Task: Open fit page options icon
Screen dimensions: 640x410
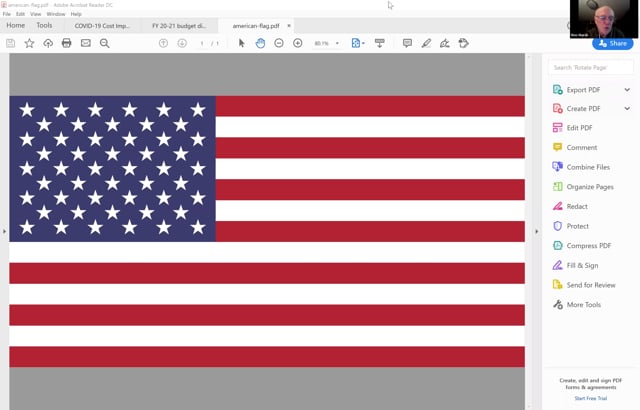Action: [x=358, y=43]
